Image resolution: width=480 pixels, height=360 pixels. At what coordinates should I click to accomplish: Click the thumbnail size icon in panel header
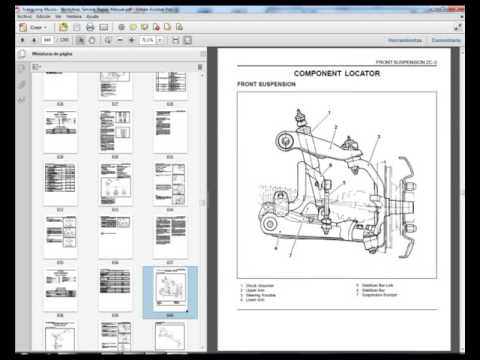[x=200, y=67]
